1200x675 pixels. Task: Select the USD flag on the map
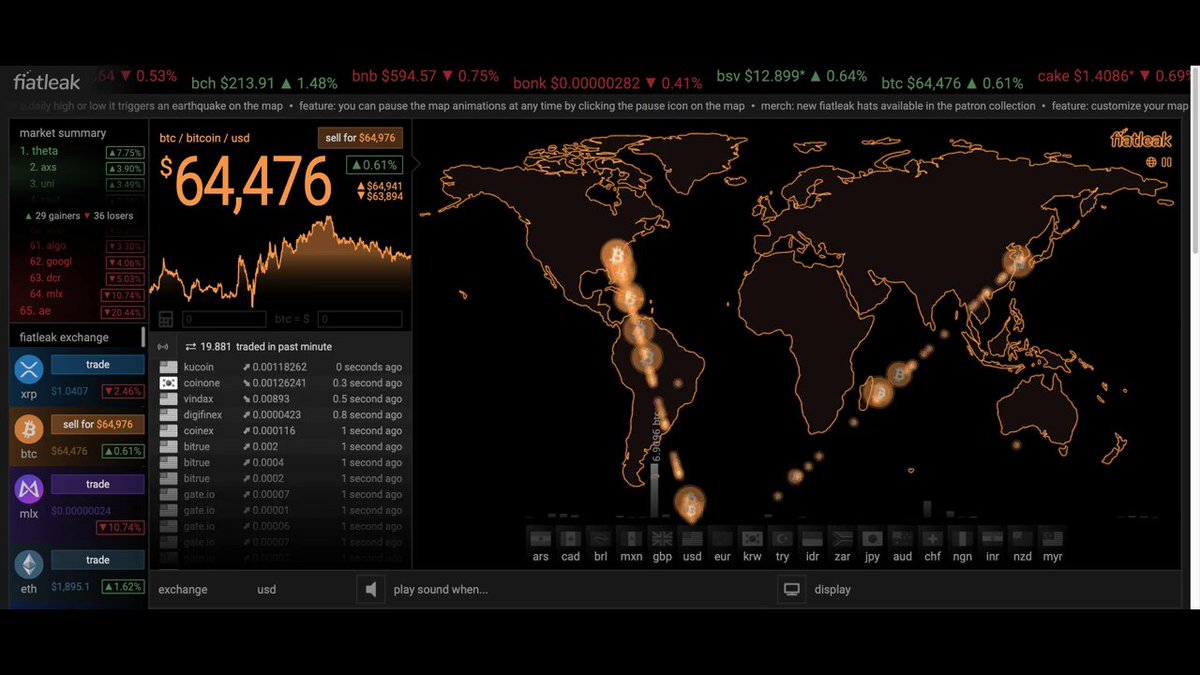click(x=691, y=538)
